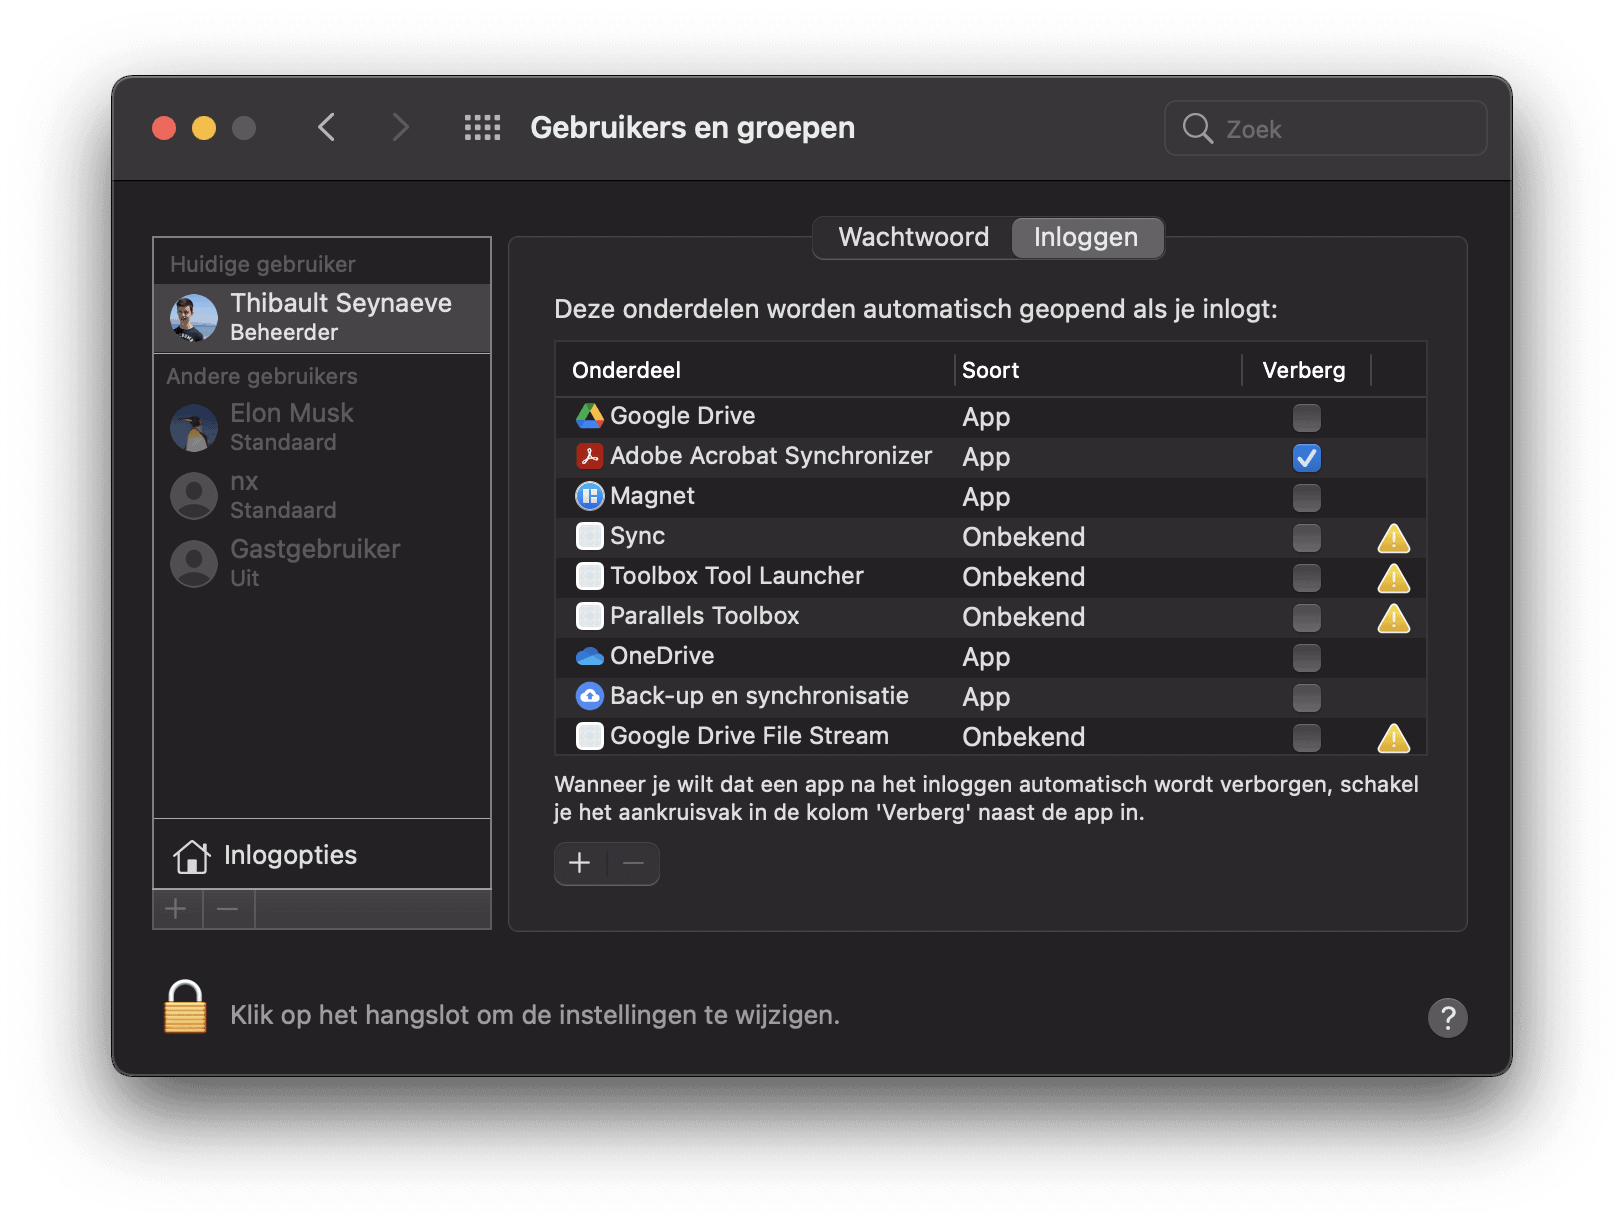Add a login item with plus button
This screenshot has width=1624, height=1224.
tap(580, 863)
